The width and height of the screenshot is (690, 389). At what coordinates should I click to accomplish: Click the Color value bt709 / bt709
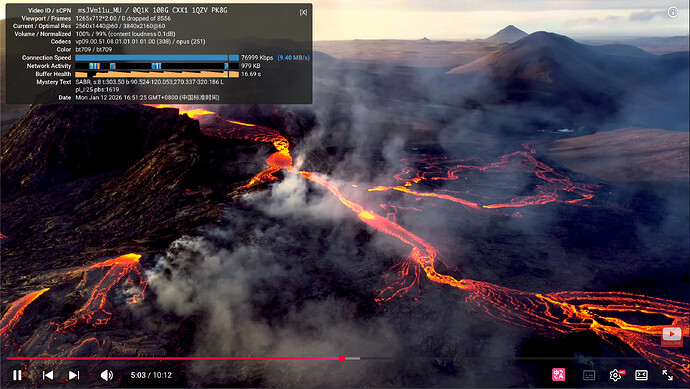94,50
